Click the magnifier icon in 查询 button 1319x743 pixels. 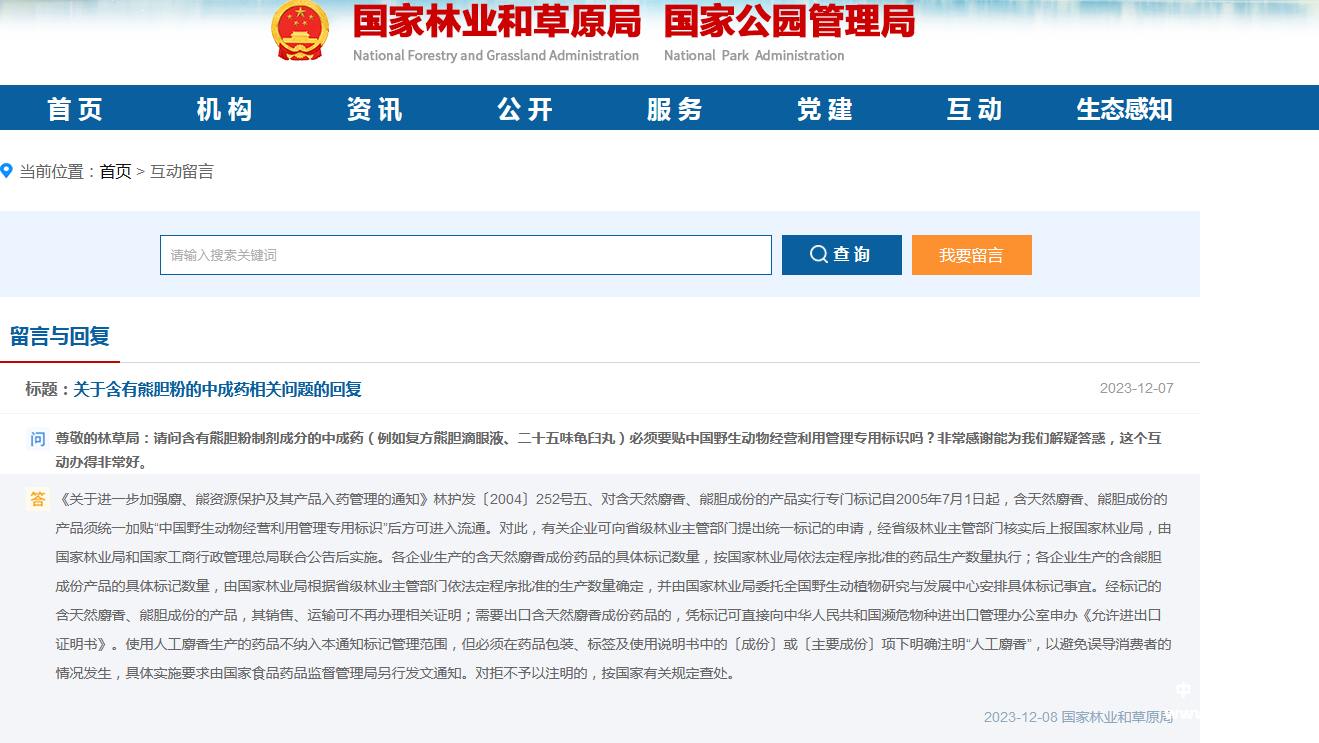point(819,255)
